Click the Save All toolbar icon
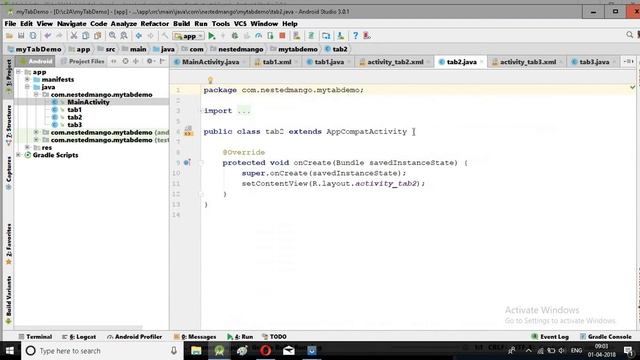 (21, 36)
